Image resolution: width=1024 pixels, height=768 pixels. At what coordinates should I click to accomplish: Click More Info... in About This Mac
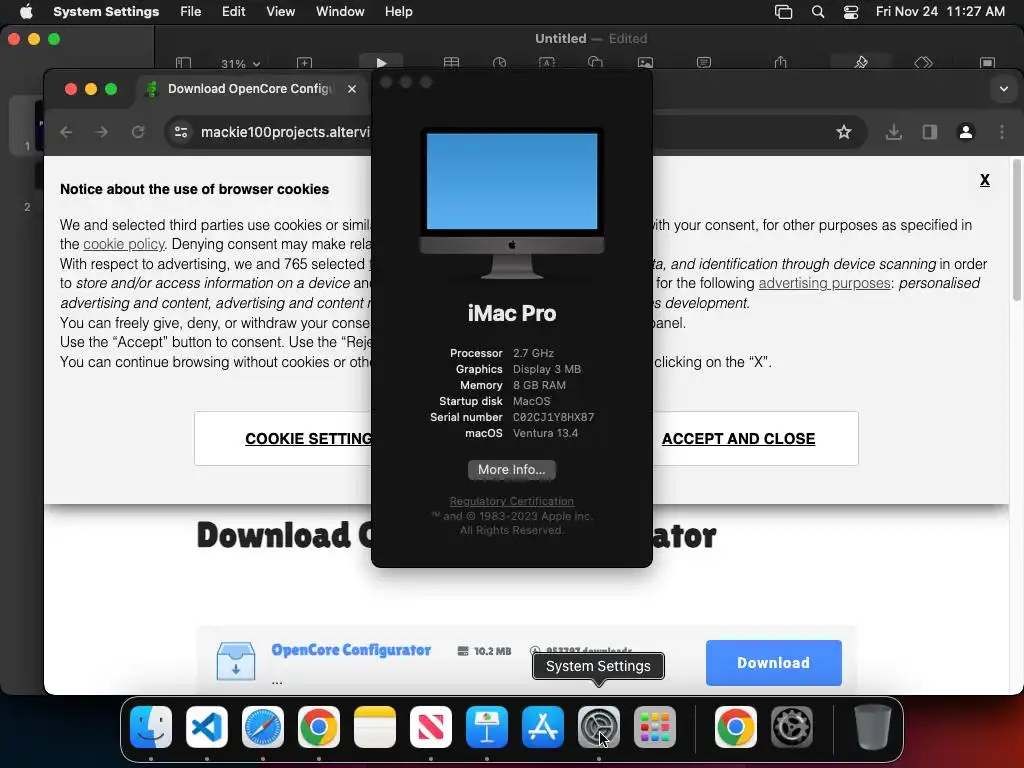[511, 470]
